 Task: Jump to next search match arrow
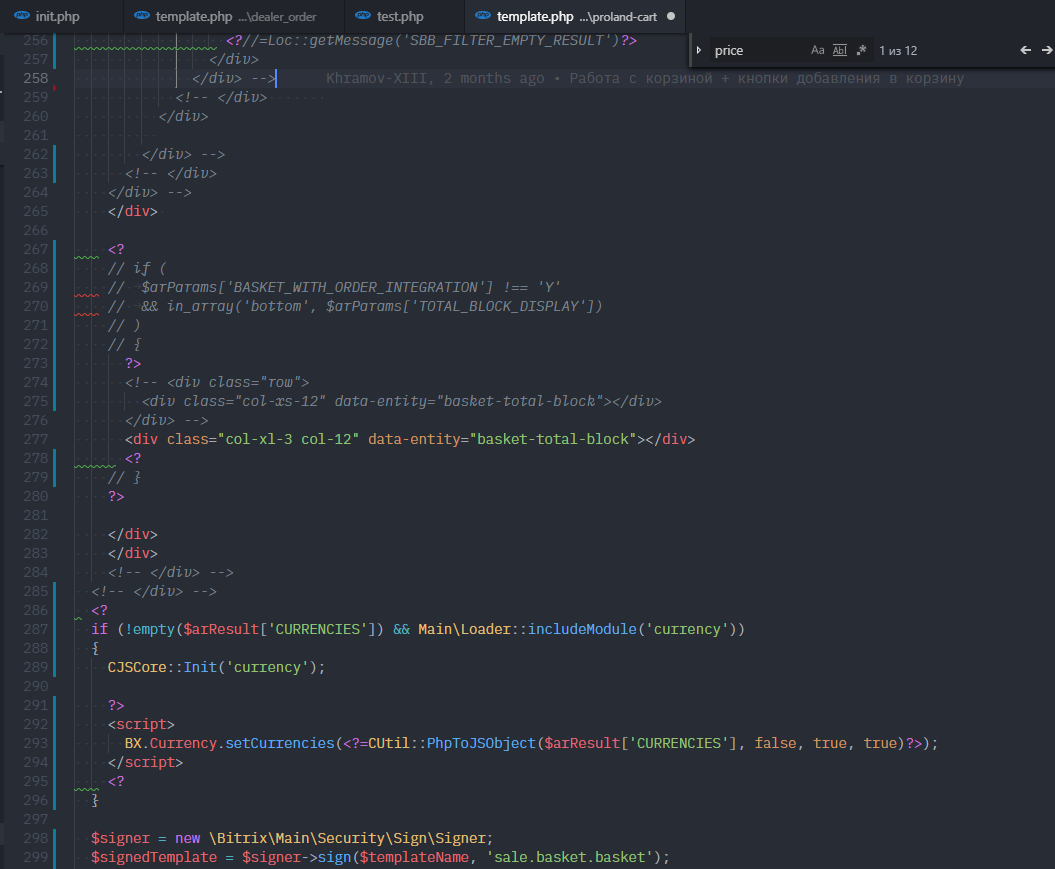[x=1046, y=50]
